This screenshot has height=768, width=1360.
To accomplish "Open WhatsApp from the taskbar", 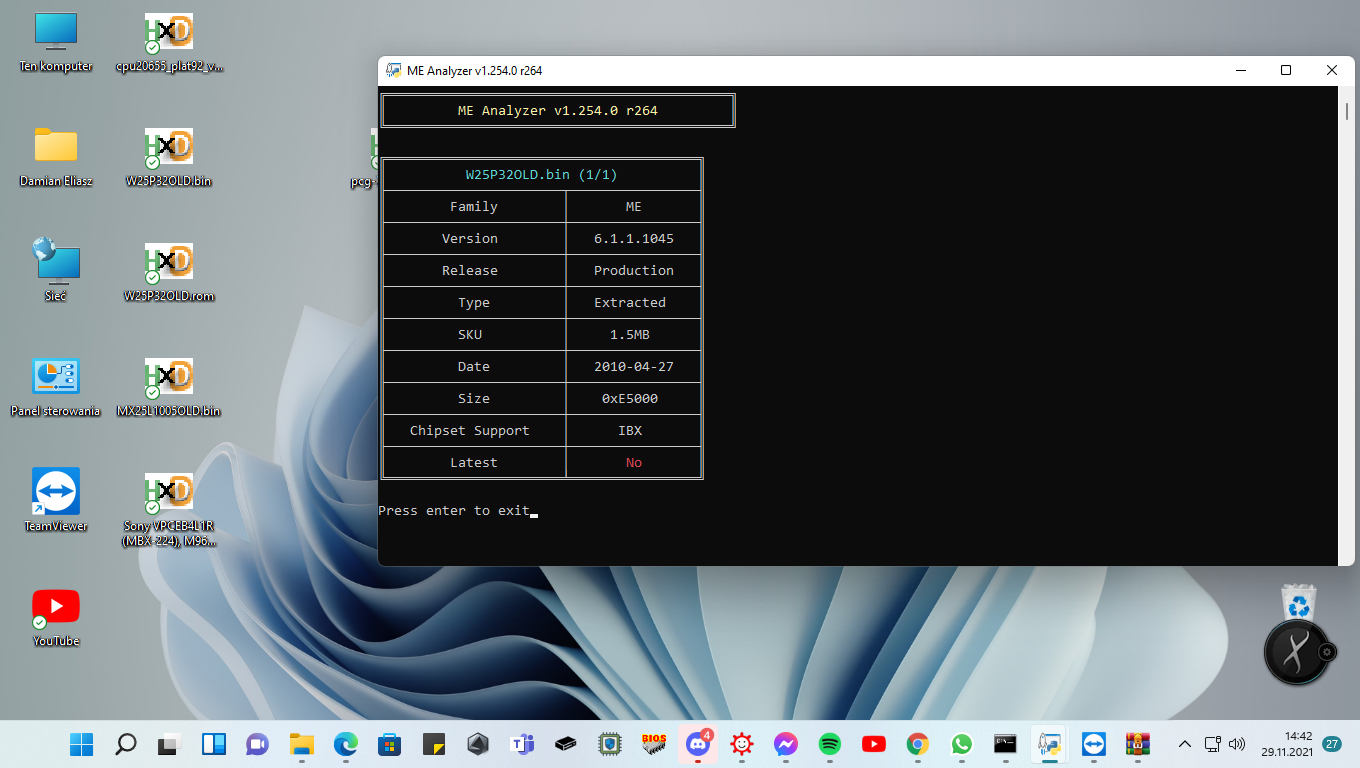I will [x=961, y=744].
